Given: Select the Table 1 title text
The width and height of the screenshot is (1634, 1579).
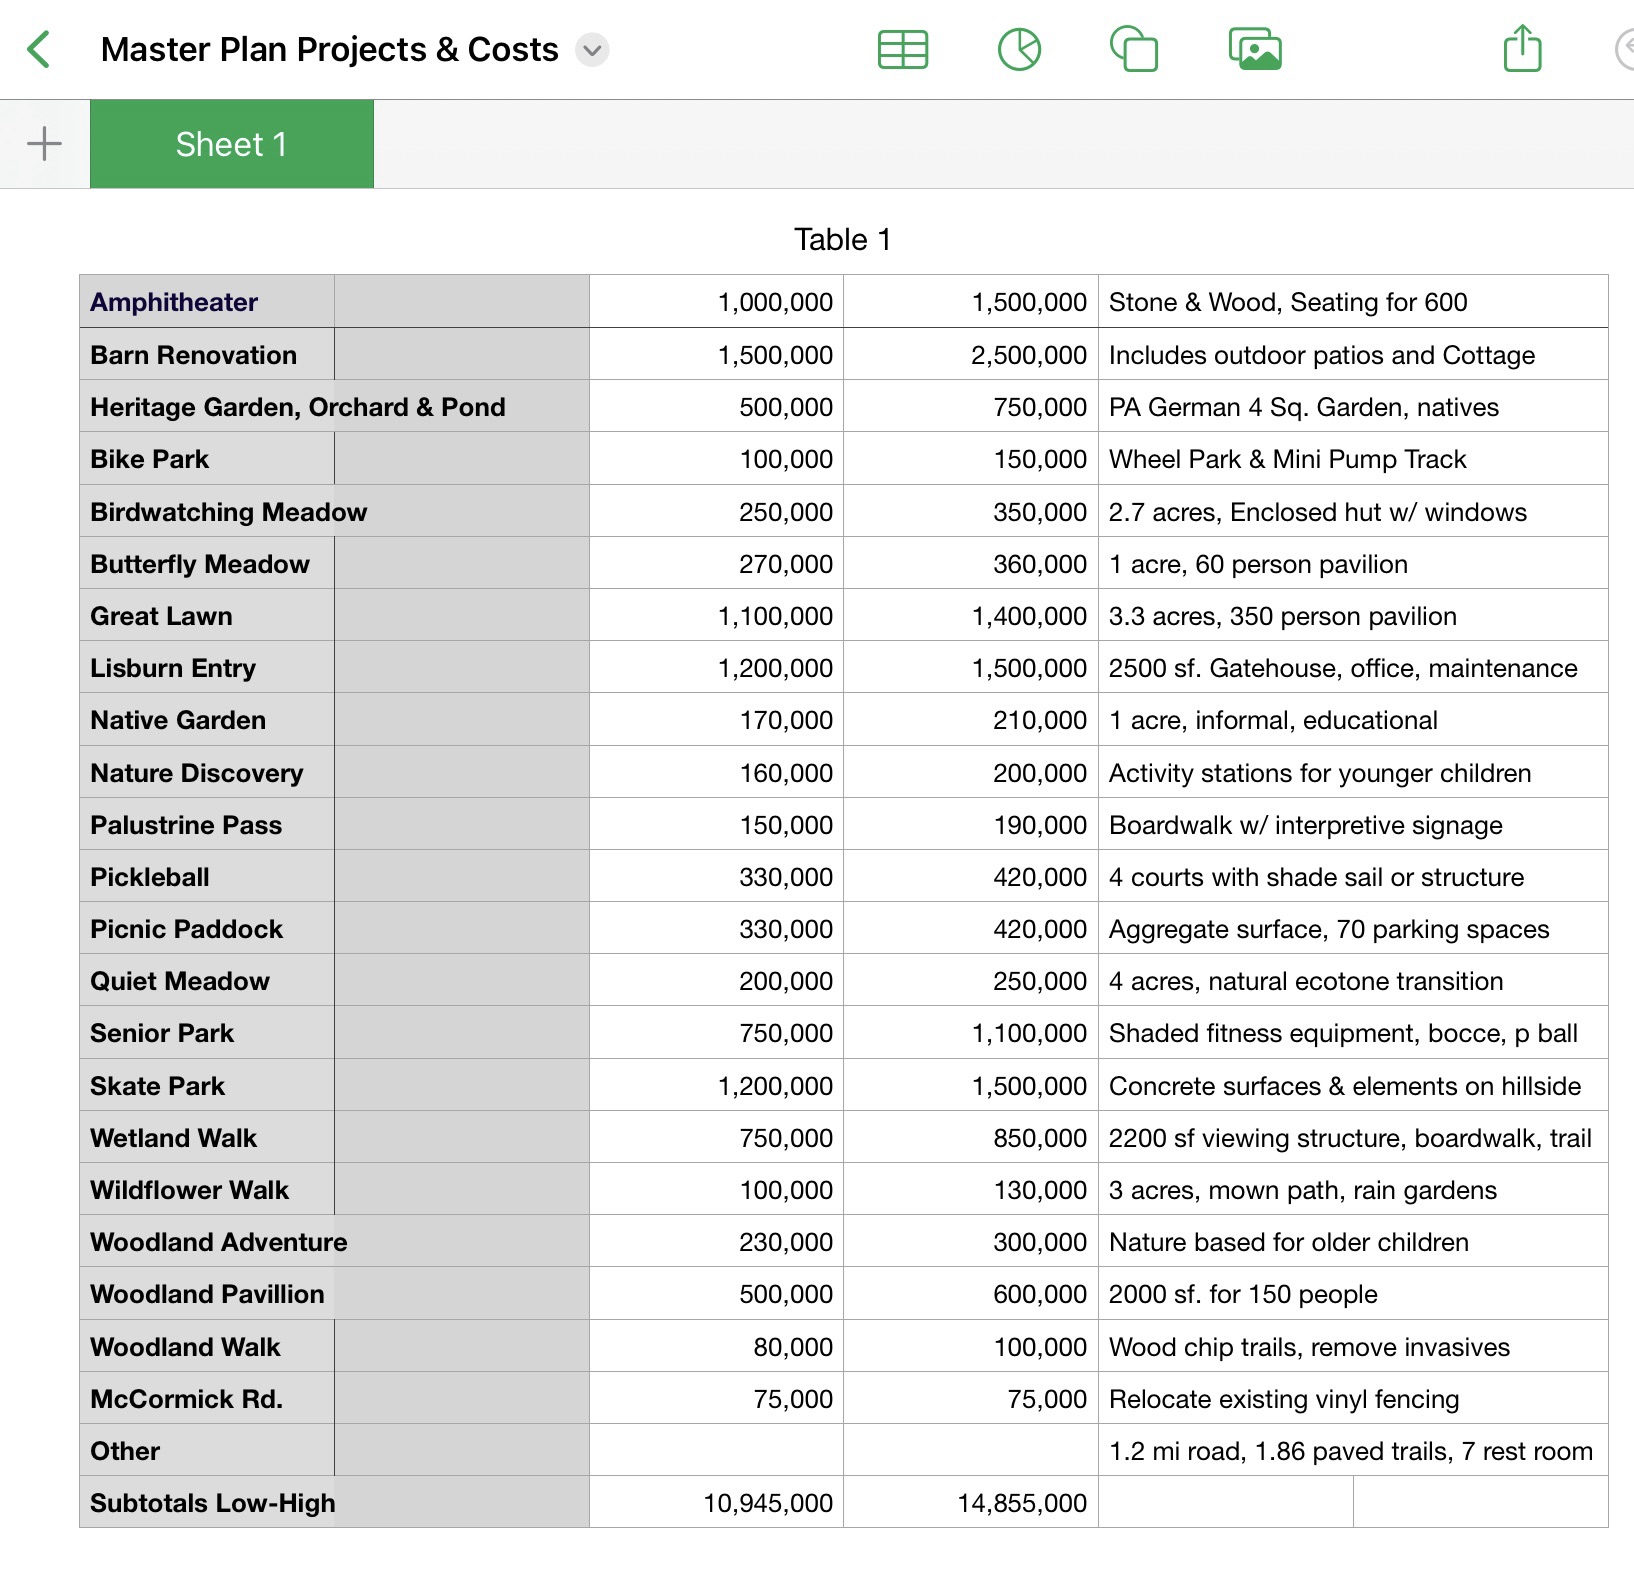Looking at the screenshot, I should [x=842, y=240].
